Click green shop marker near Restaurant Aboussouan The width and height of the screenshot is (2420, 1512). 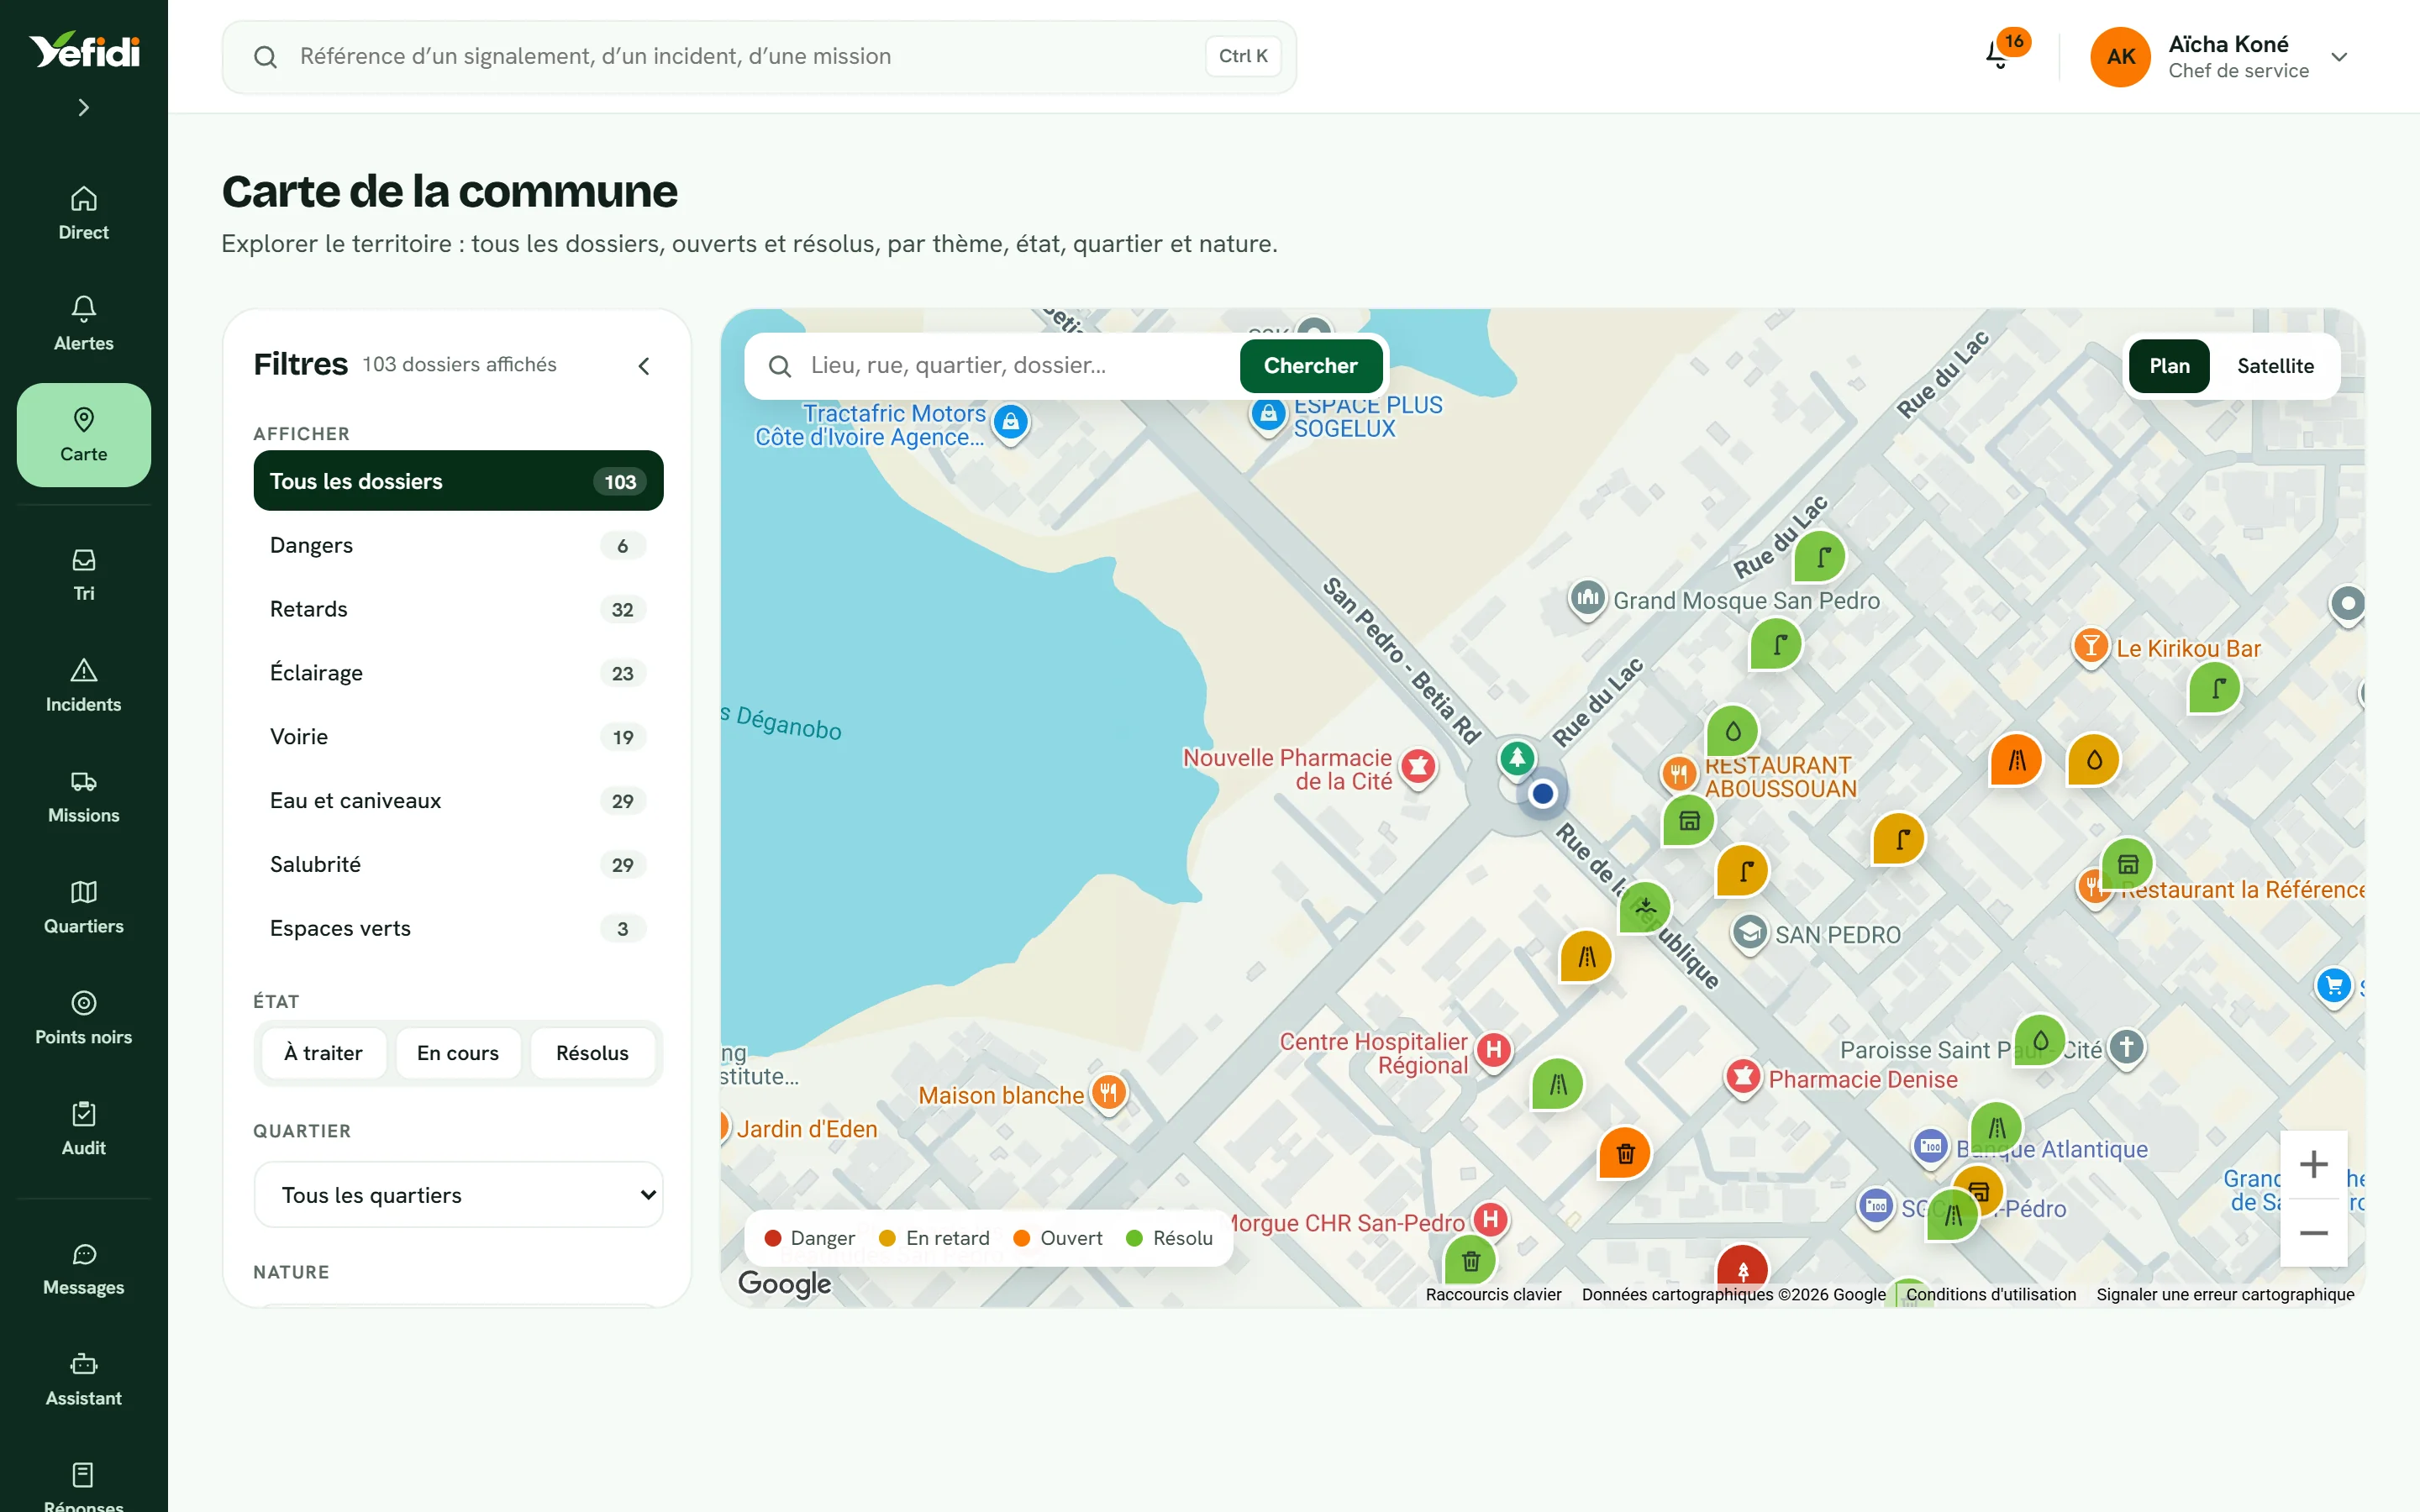[x=1689, y=821]
